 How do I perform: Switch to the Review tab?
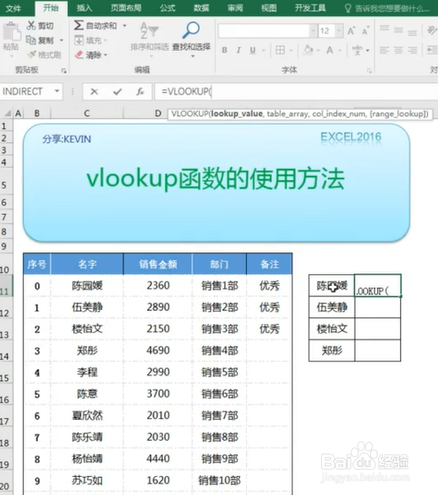[x=235, y=8]
